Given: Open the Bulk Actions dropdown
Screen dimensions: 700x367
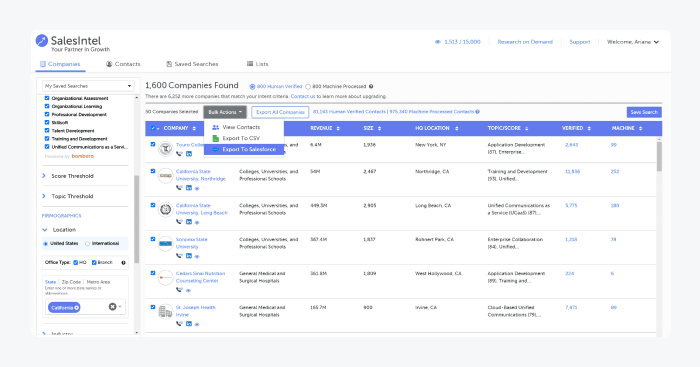Looking at the screenshot, I should click(x=225, y=112).
